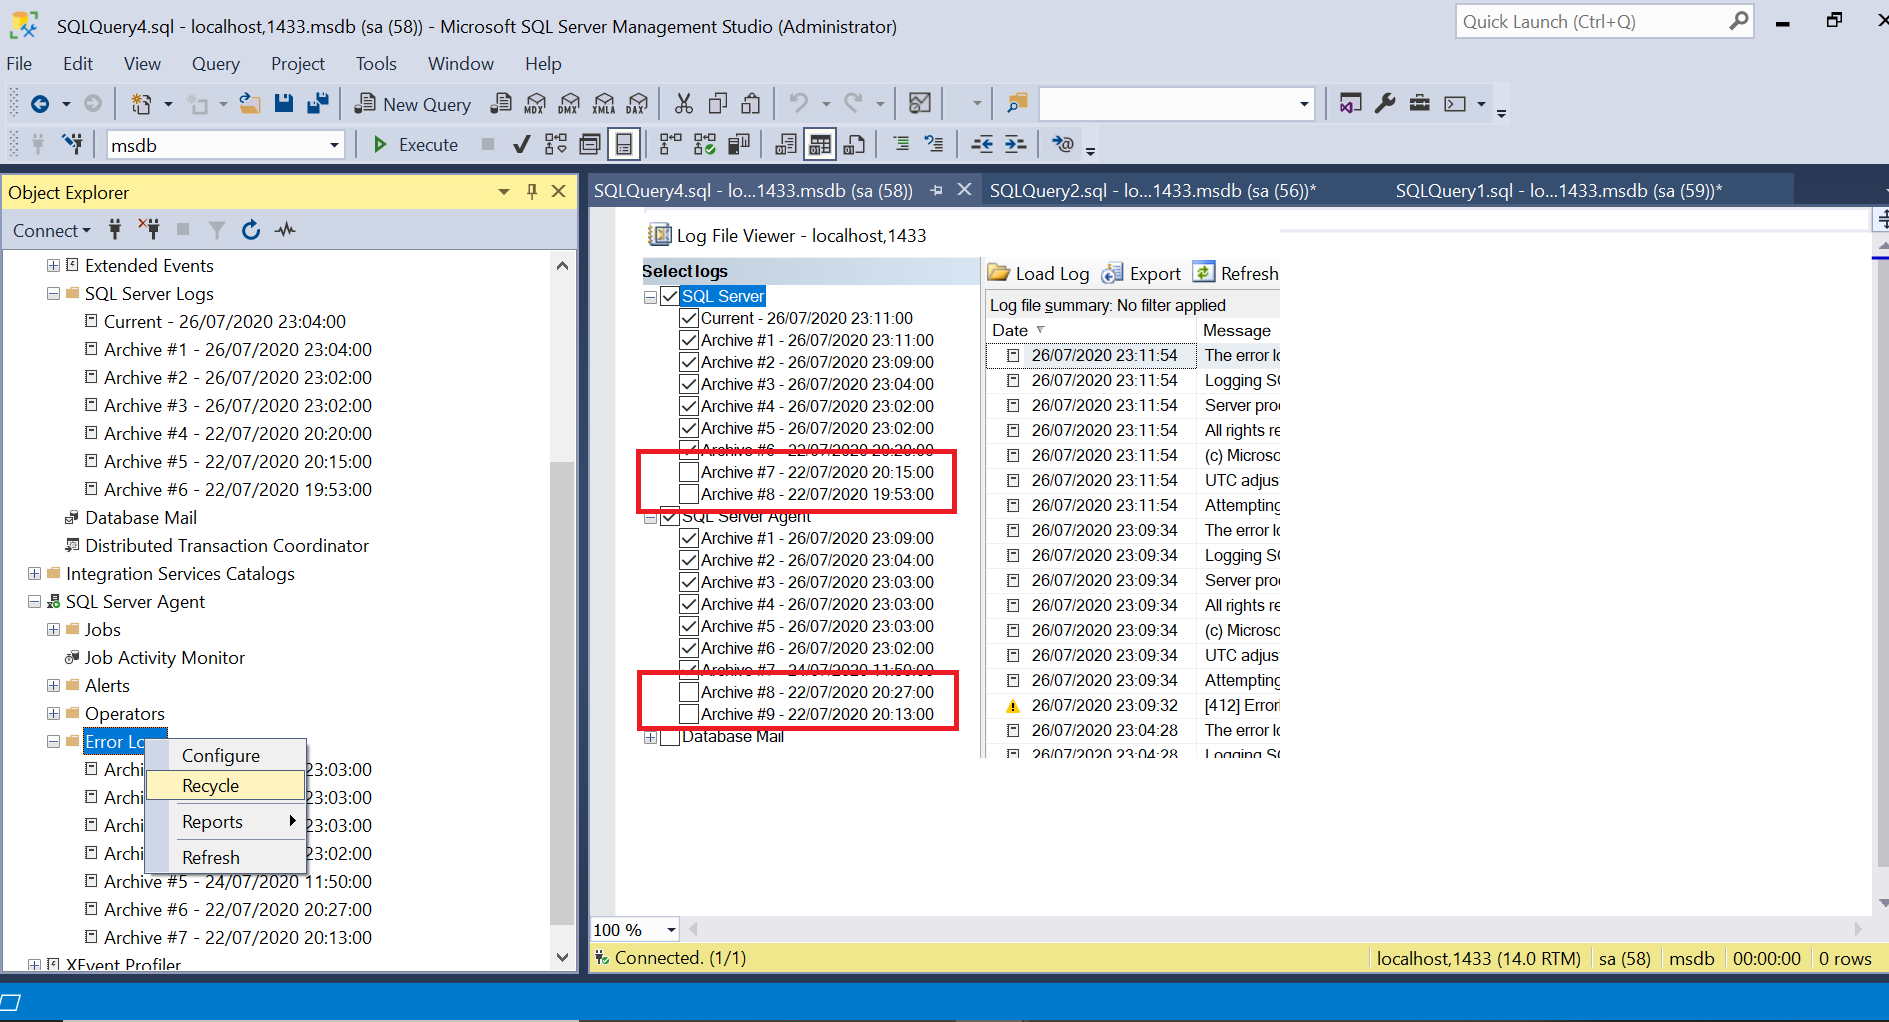Click the Parse query checkmark icon

point(521,145)
